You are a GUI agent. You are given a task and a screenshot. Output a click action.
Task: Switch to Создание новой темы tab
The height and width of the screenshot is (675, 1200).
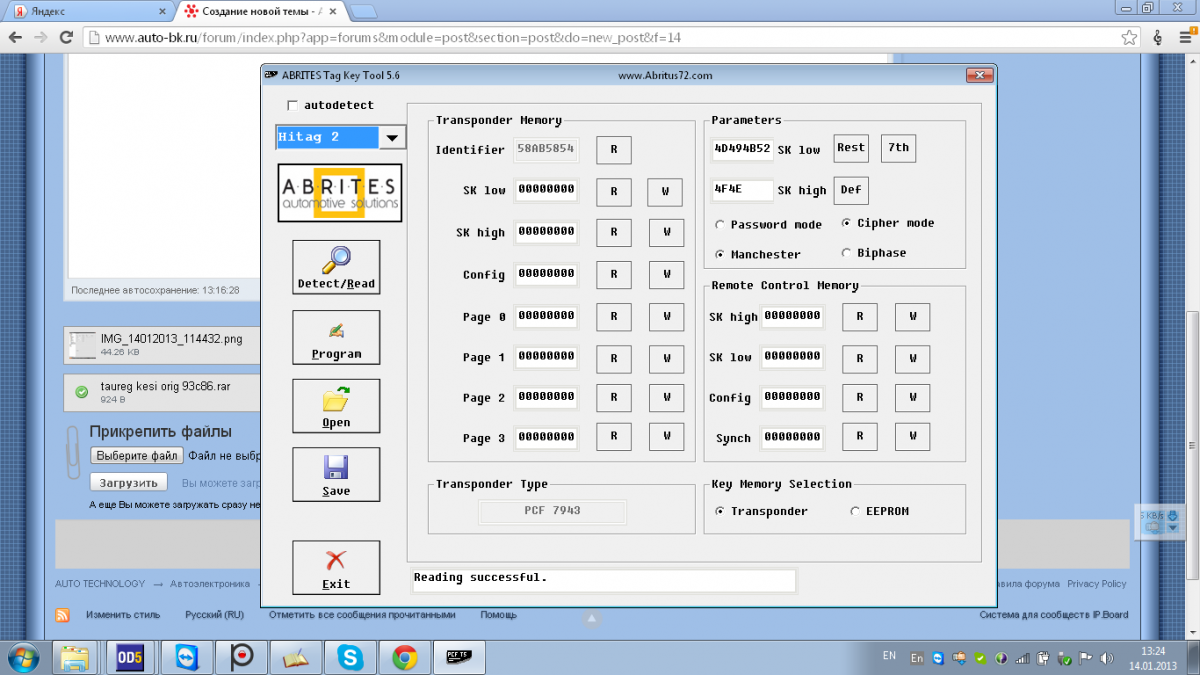pyautogui.click(x=262, y=11)
